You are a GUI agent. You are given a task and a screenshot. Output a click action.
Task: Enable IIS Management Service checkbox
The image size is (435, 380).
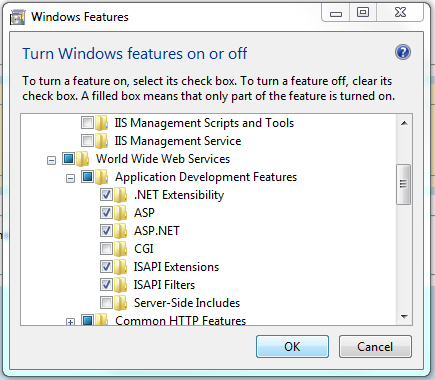point(87,141)
